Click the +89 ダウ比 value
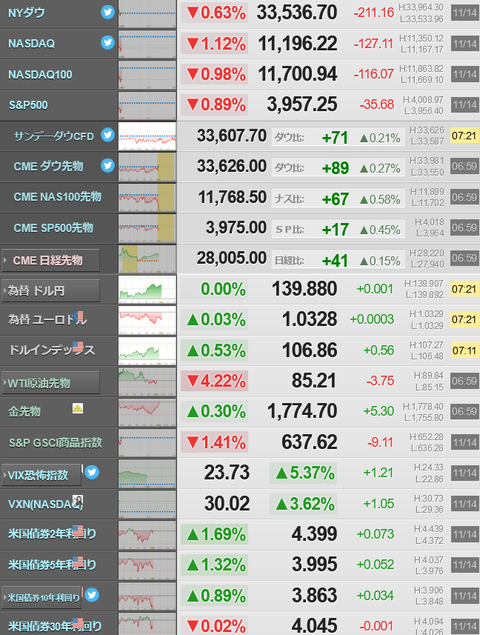 335,168
